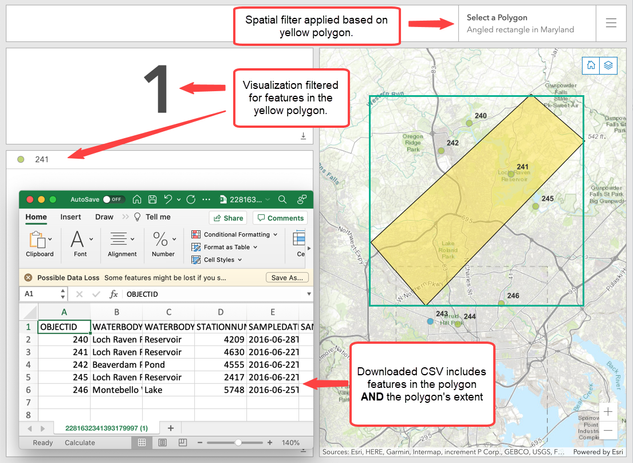Click the Comments button
Screen dimensions: 633x463
tap(280, 218)
